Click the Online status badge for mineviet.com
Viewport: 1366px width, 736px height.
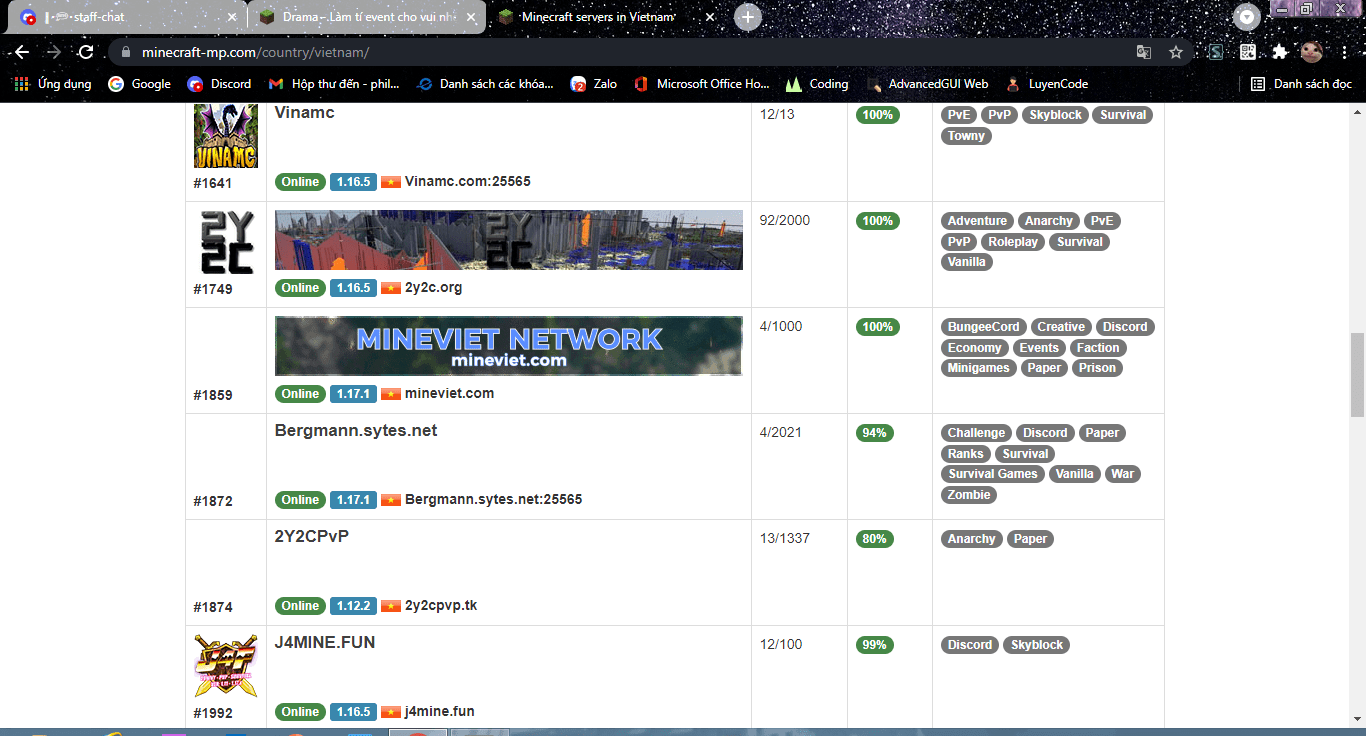(x=300, y=394)
